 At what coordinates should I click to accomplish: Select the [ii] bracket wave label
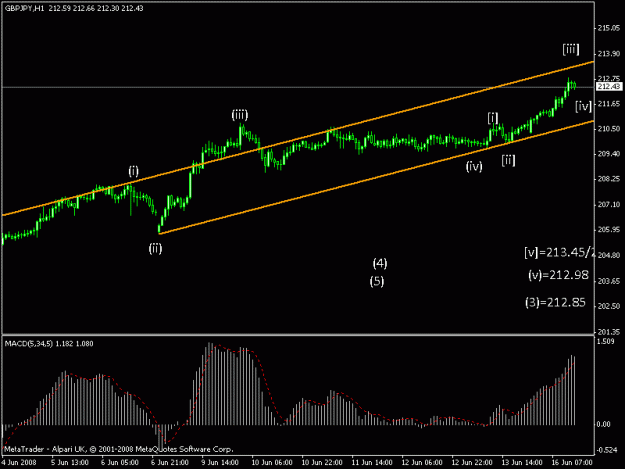point(508,161)
